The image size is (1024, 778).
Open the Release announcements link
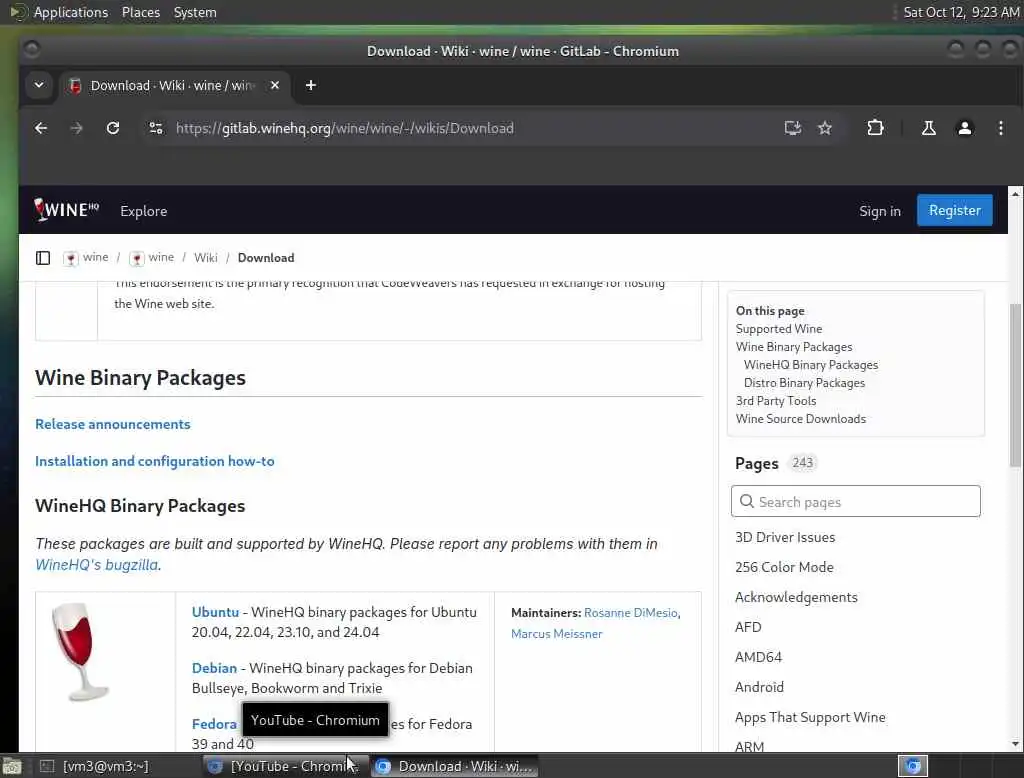[x=113, y=424]
